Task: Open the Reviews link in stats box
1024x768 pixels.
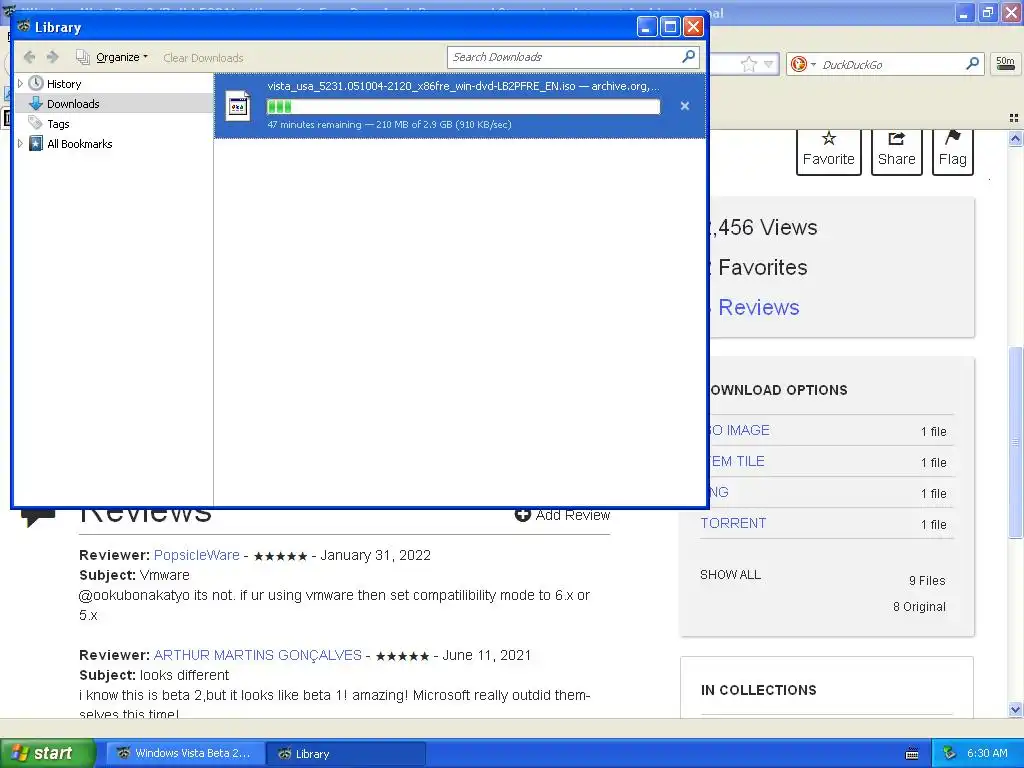Action: [x=758, y=307]
